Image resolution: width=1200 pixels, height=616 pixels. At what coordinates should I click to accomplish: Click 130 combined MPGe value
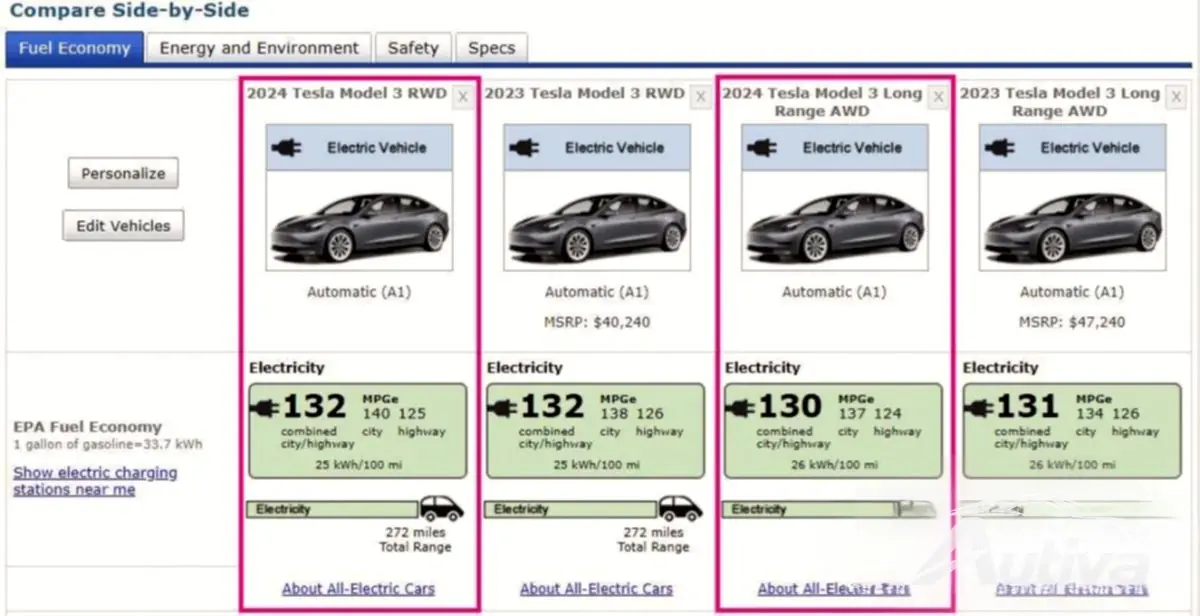tap(790, 406)
